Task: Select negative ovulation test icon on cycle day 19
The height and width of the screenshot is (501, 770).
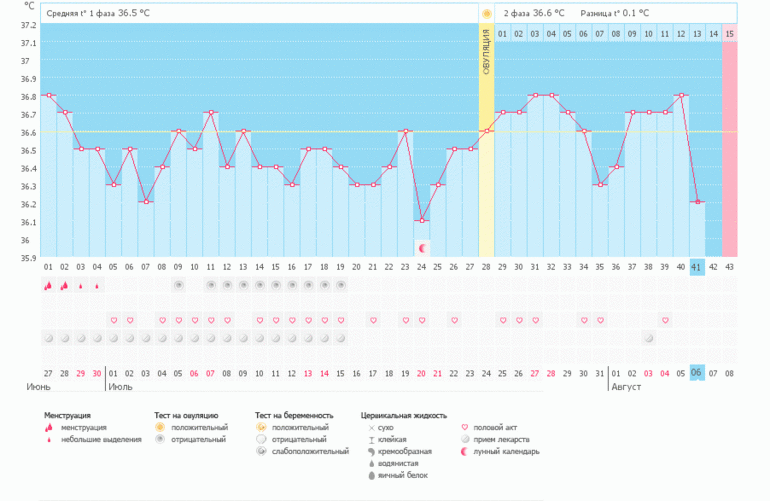Action: pyautogui.click(x=340, y=285)
